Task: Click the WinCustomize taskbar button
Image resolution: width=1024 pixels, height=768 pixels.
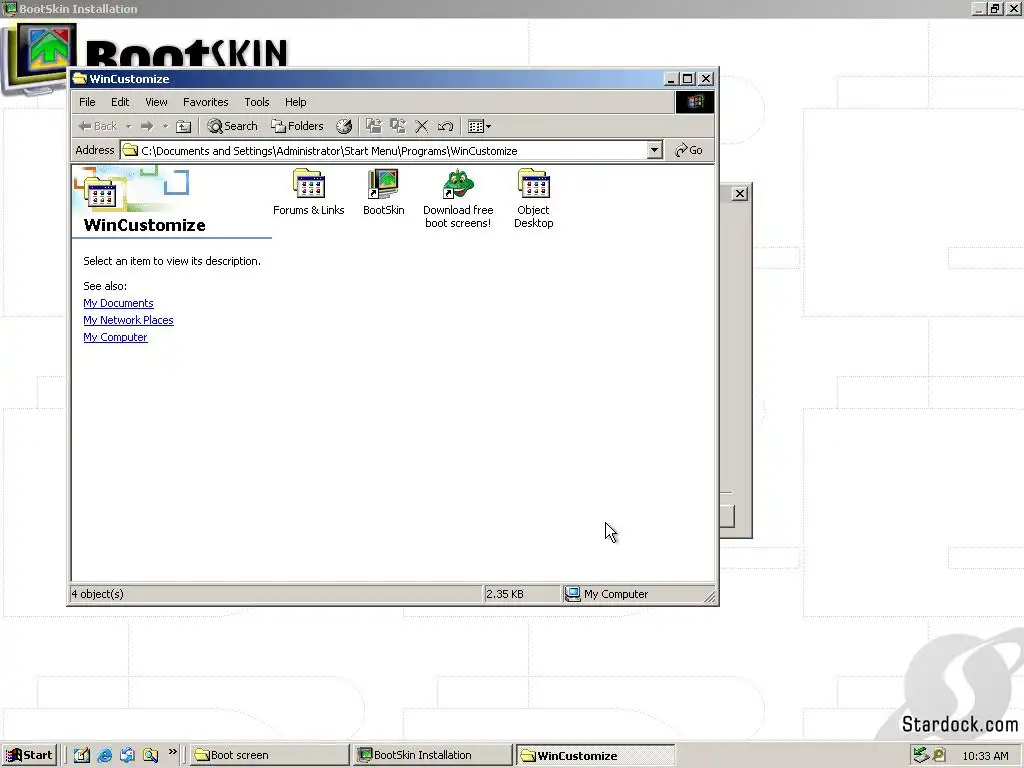Action: click(596, 756)
